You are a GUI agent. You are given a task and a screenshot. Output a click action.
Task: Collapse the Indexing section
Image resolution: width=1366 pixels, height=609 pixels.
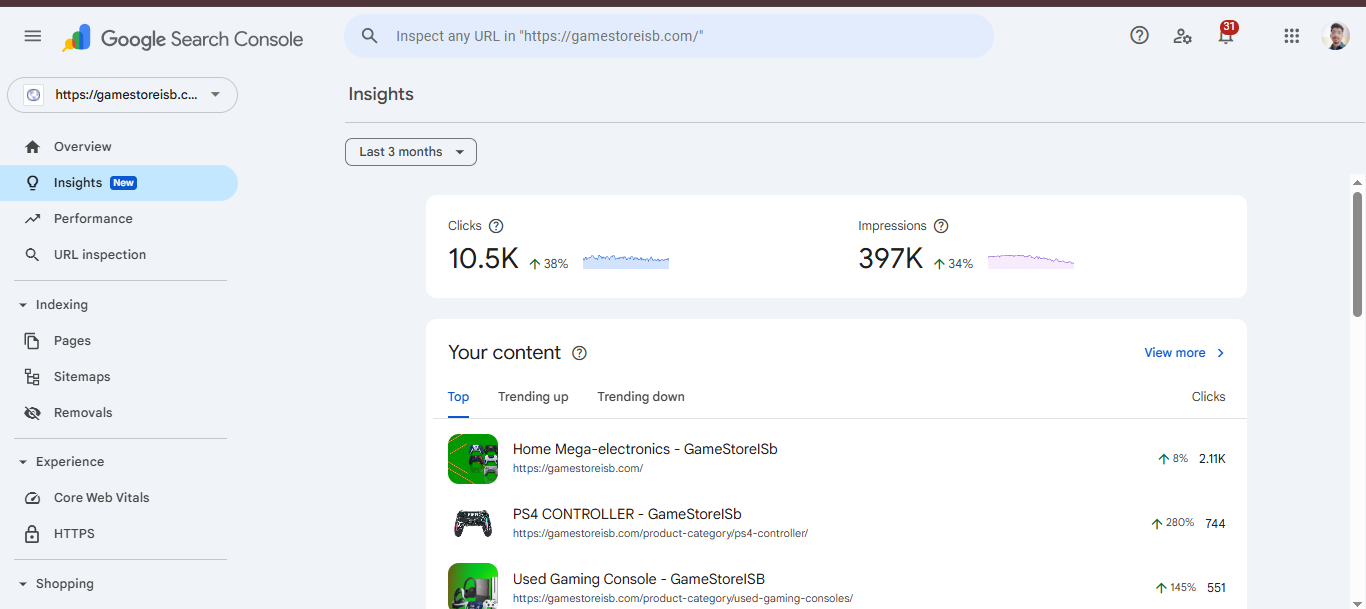pyautogui.click(x=23, y=305)
